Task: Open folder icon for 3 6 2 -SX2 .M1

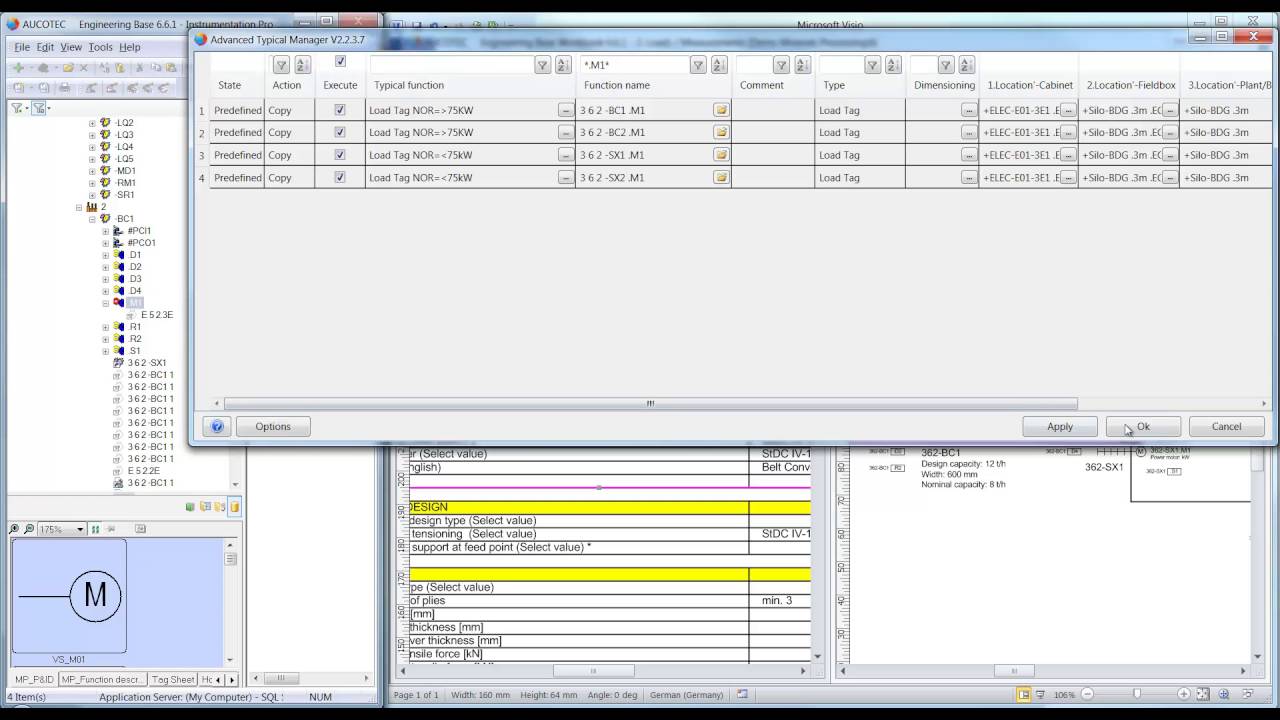Action: (720, 177)
